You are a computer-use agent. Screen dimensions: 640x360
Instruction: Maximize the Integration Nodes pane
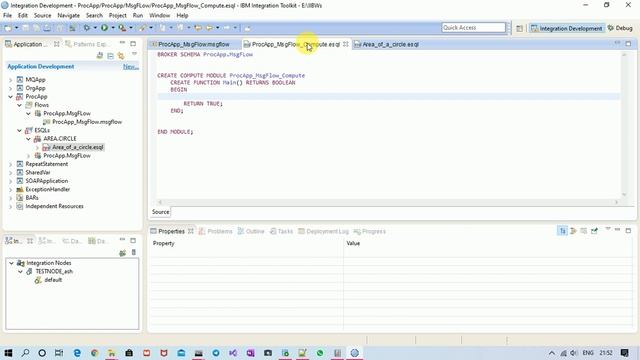[133, 240]
